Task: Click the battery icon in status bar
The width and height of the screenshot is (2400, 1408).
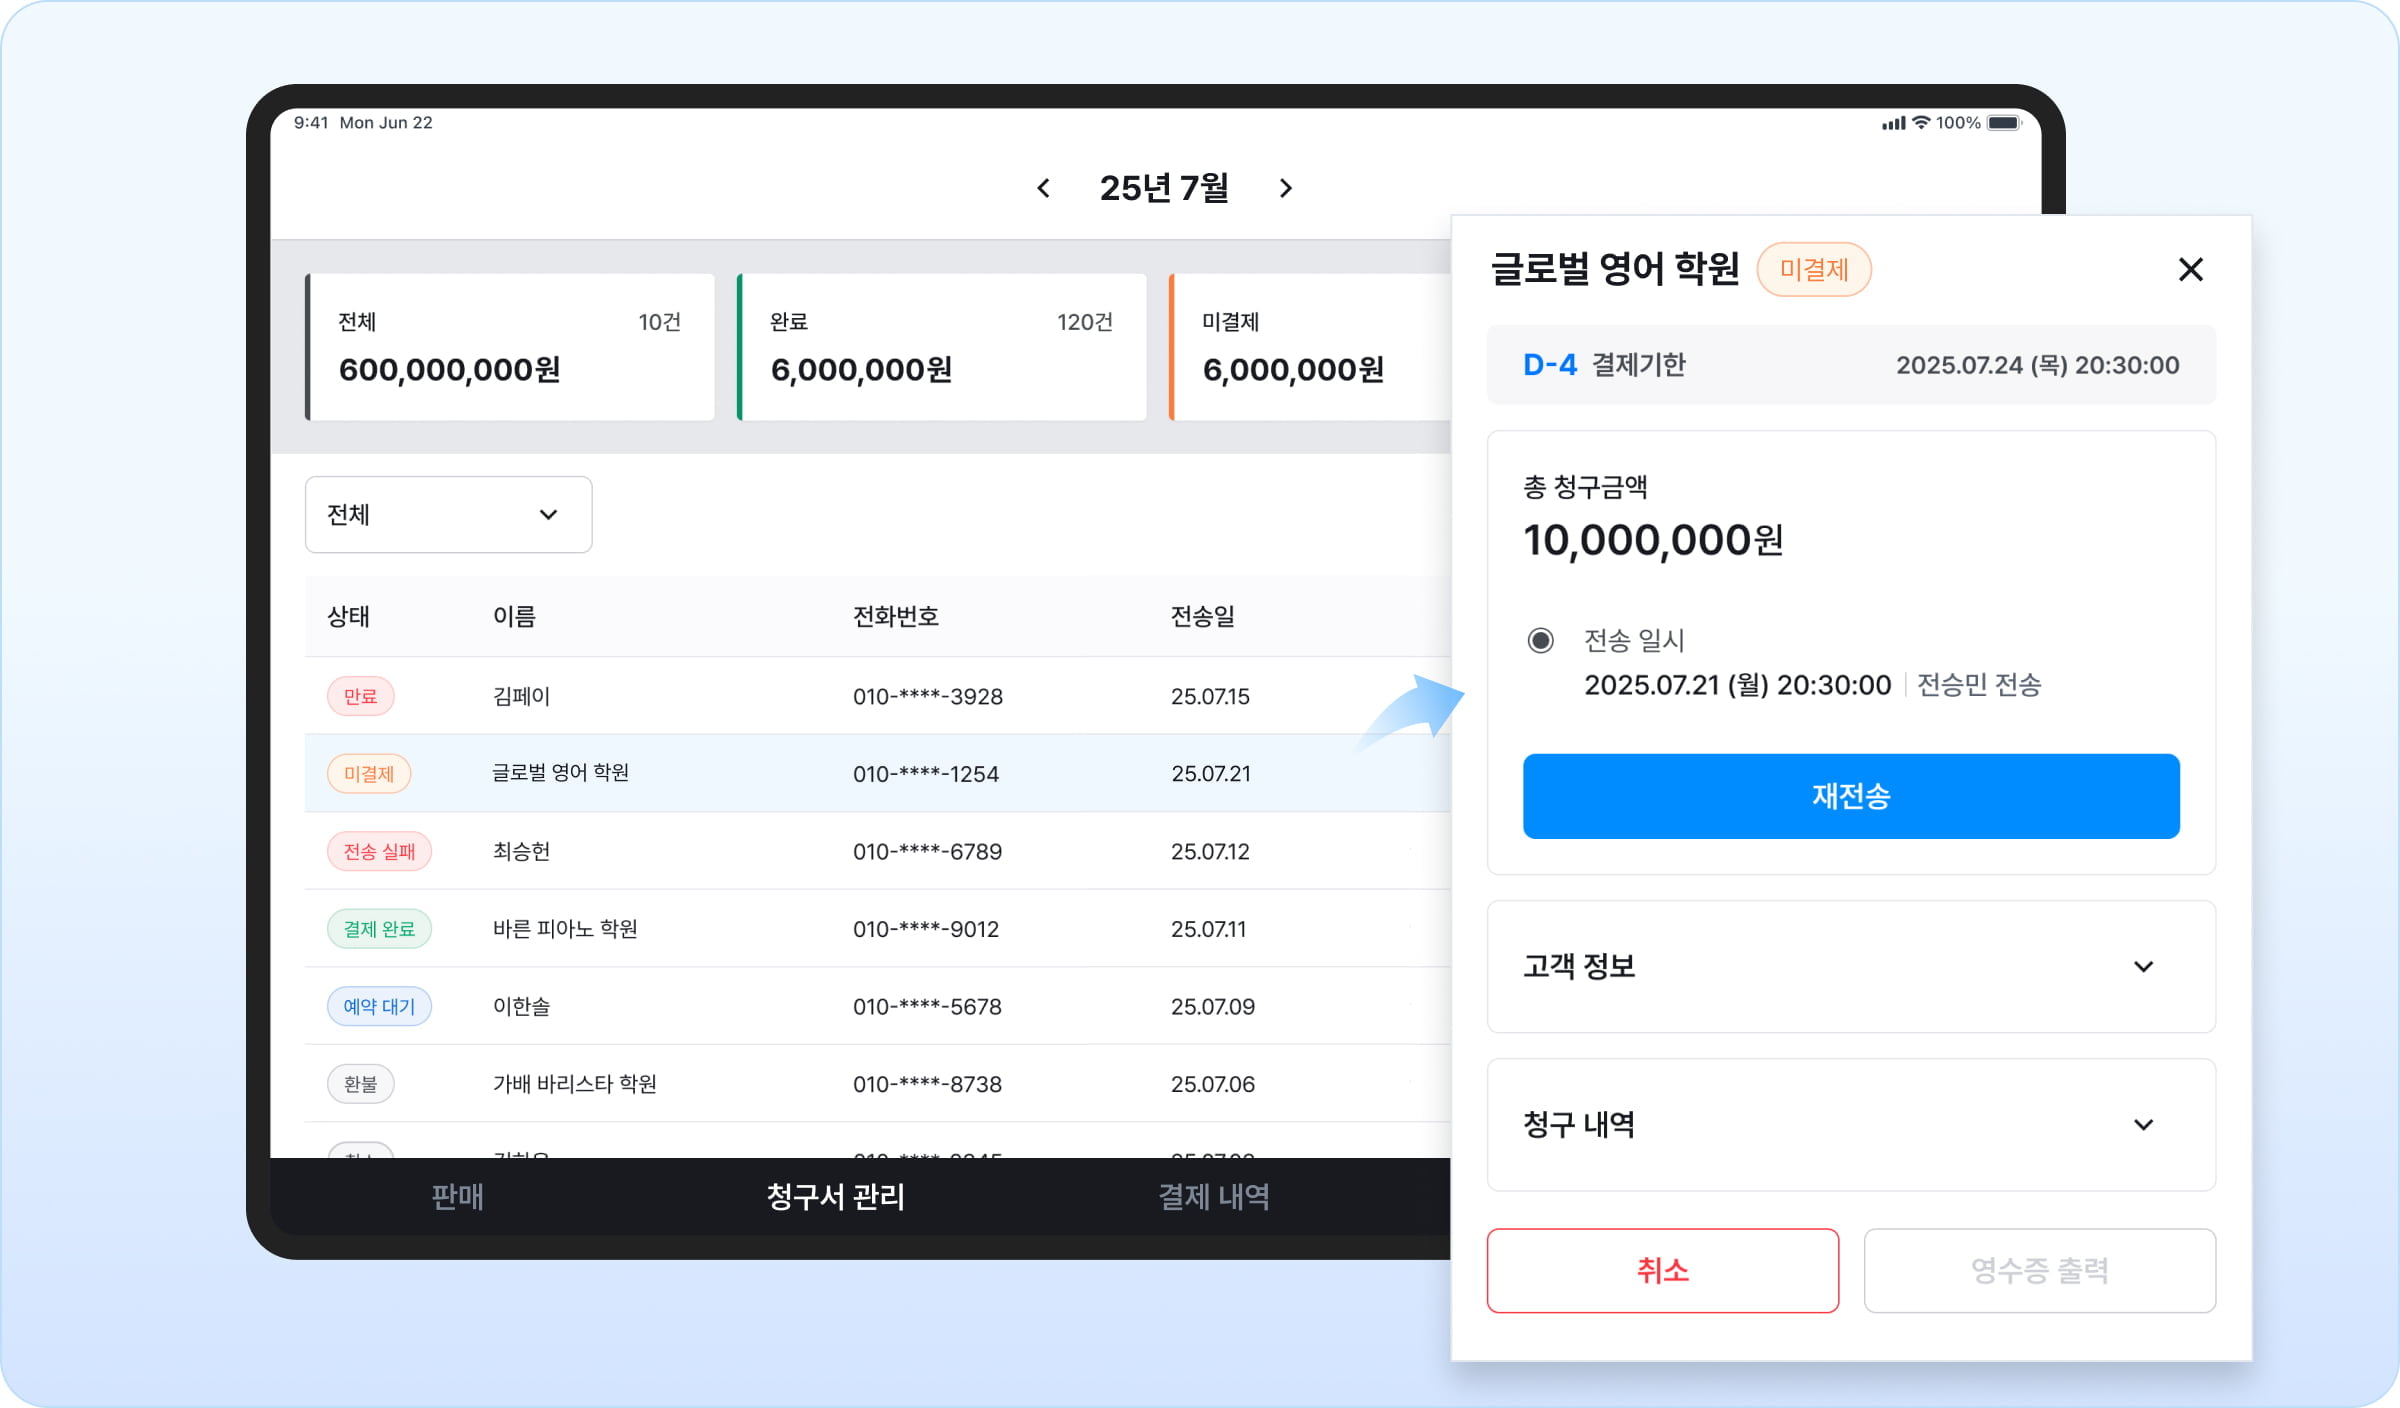Action: pos(2005,123)
